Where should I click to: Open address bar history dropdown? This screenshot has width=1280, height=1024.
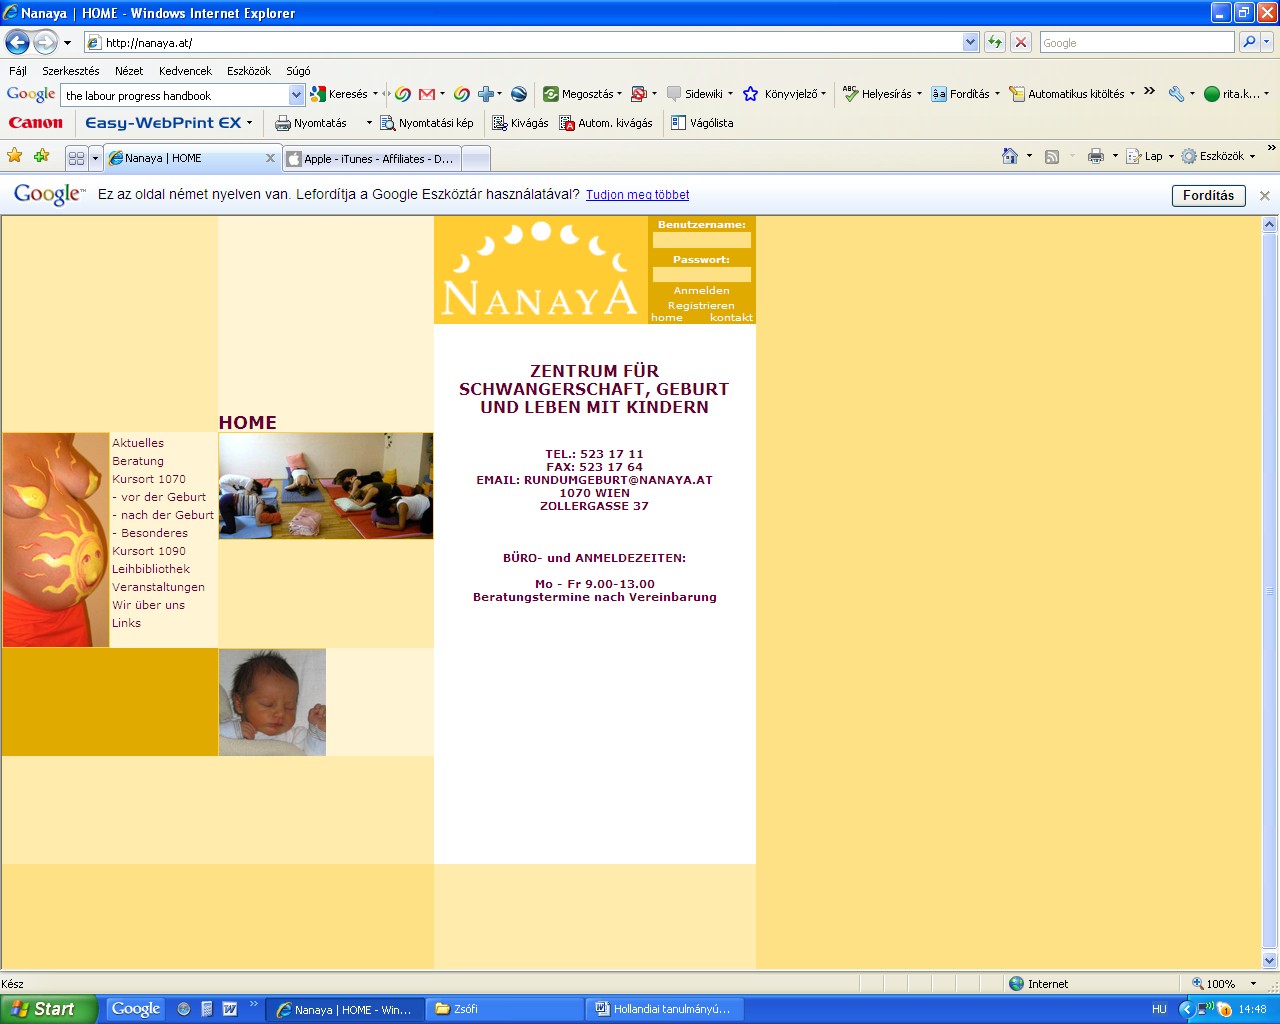tap(970, 42)
